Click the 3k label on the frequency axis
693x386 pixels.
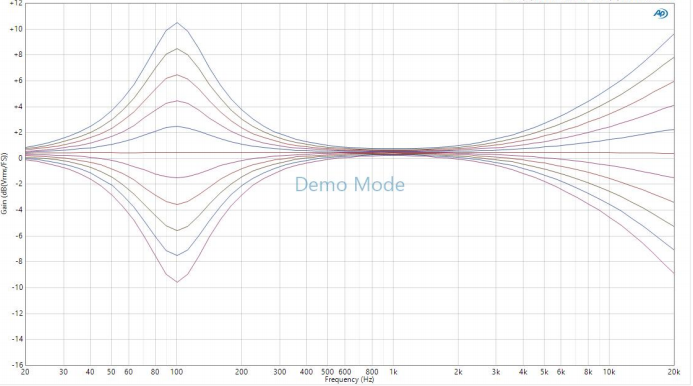[x=496, y=372]
